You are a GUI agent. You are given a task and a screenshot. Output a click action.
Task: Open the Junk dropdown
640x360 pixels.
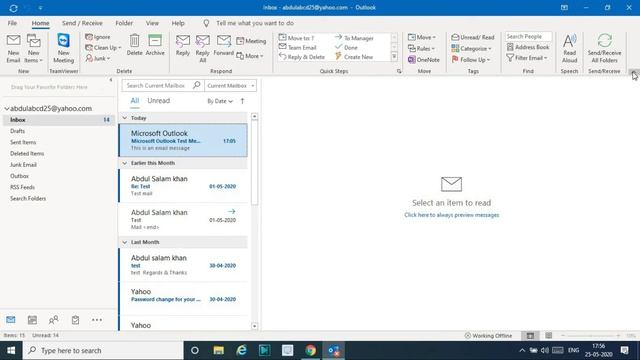click(x=98, y=59)
